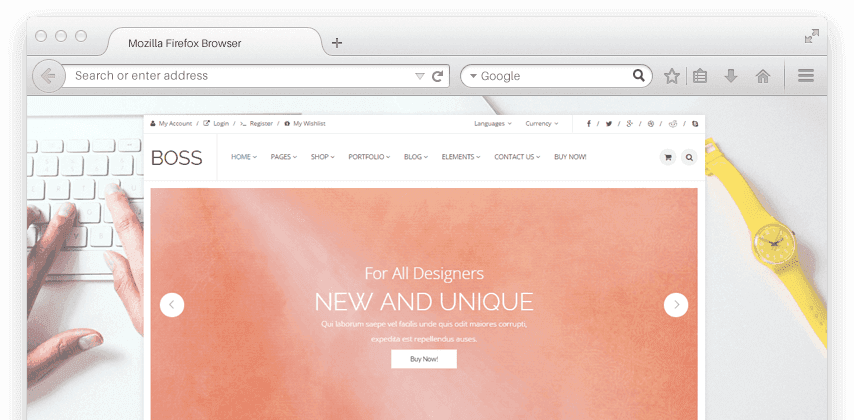This screenshot has width=854, height=420.
Task: Open the SHOP navigation menu
Action: click(323, 157)
